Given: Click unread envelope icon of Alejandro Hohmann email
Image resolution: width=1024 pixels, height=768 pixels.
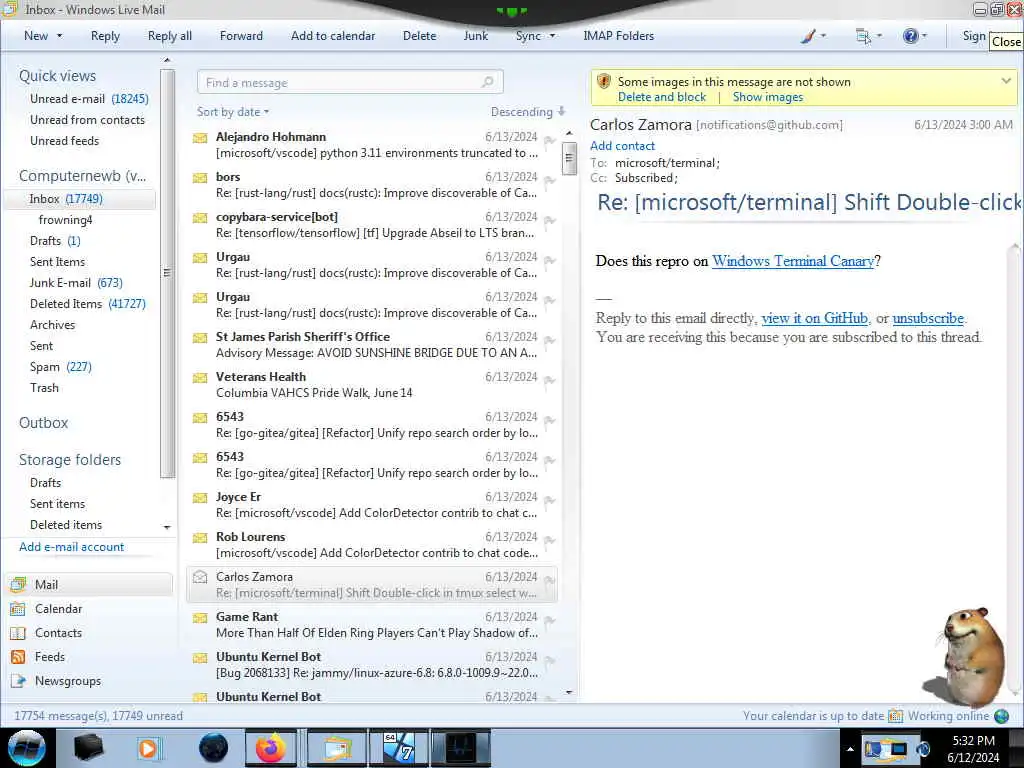Looking at the screenshot, I should click(x=200, y=138).
